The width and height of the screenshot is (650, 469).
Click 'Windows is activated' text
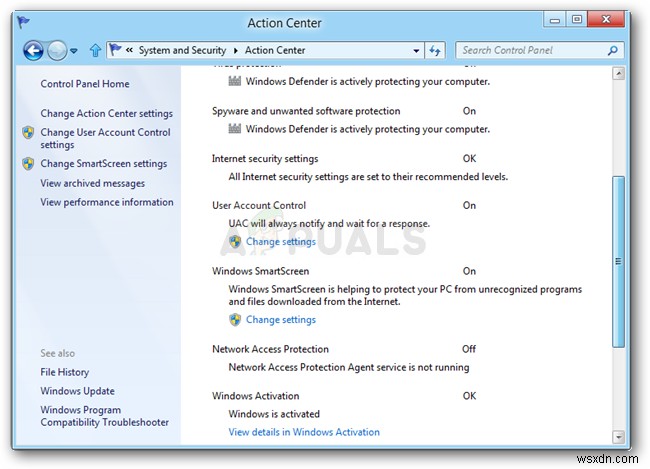[274, 414]
